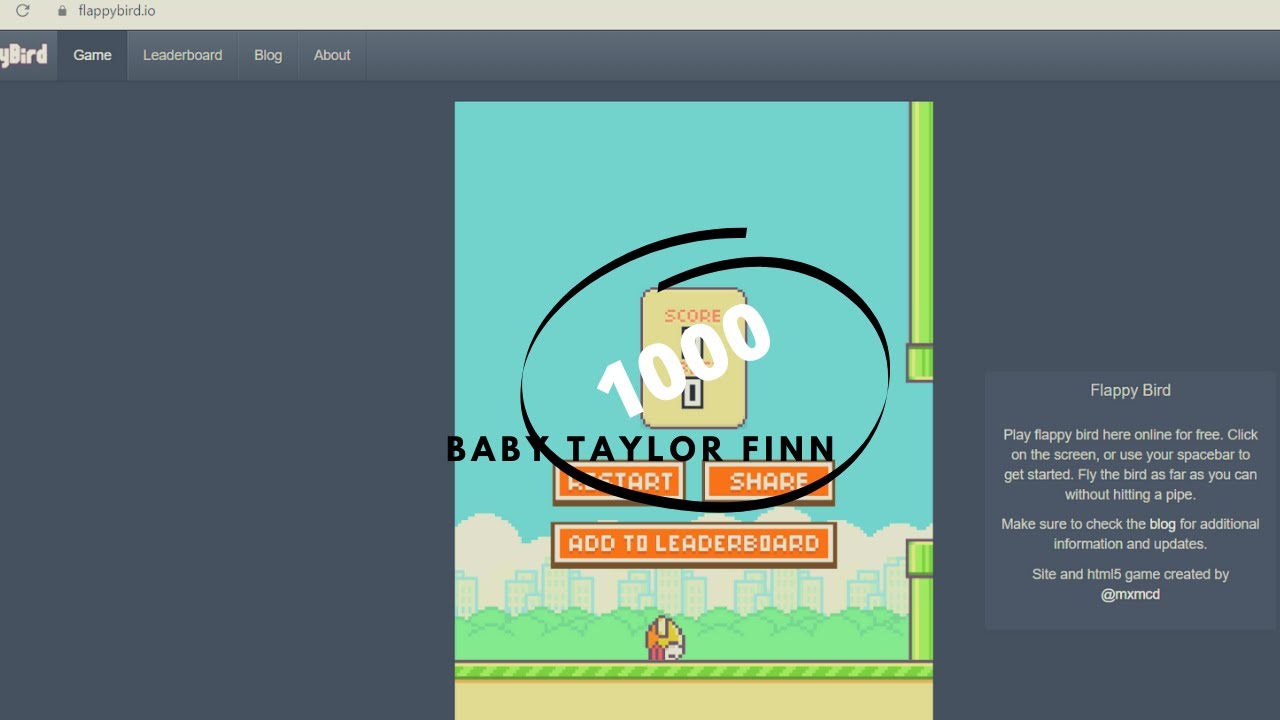Click the Score panel in the game
The image size is (1280, 720).
[x=694, y=357]
